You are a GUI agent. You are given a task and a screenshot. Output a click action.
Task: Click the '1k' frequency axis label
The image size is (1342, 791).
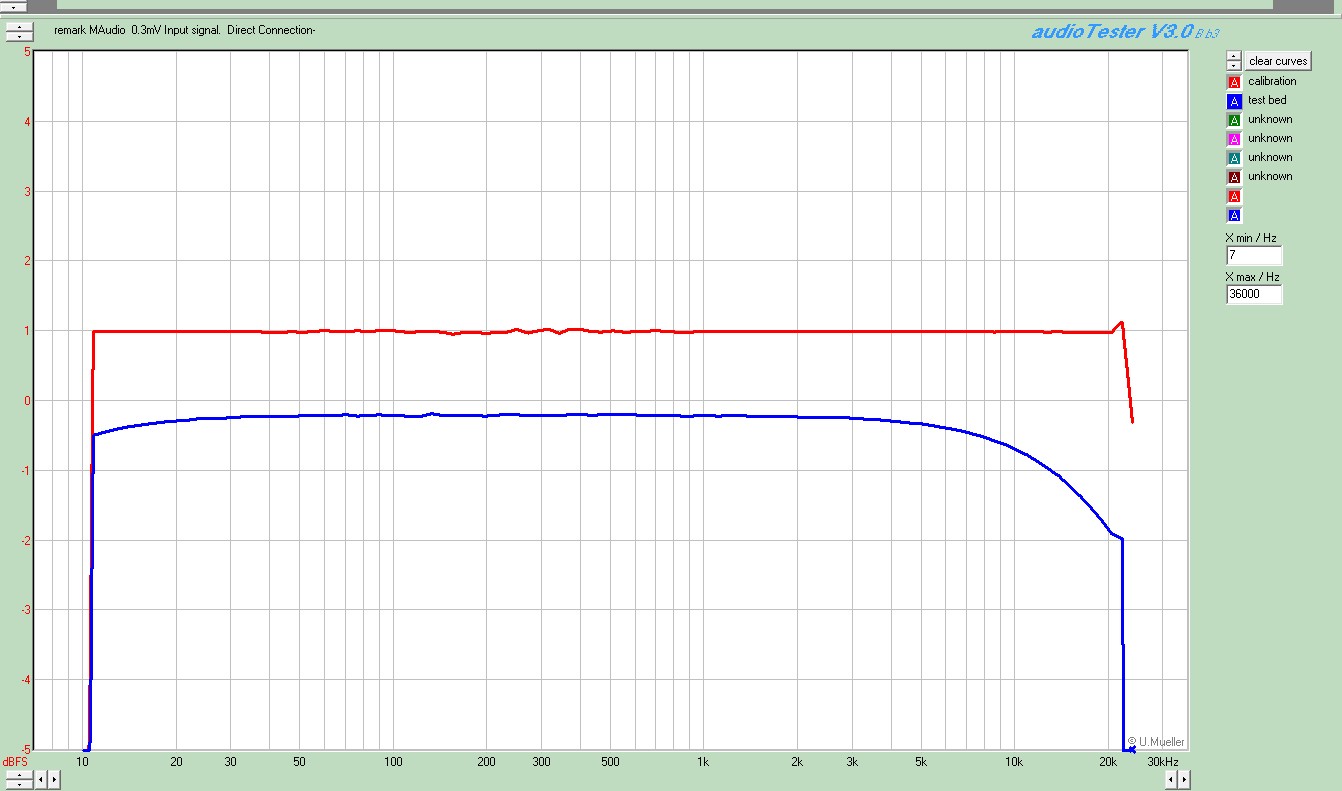[x=703, y=762]
